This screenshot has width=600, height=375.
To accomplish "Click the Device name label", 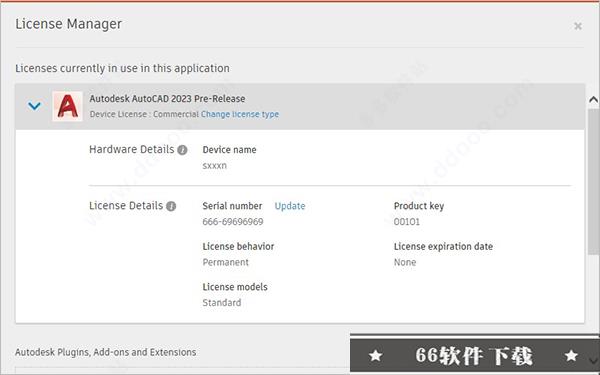I will point(229,150).
